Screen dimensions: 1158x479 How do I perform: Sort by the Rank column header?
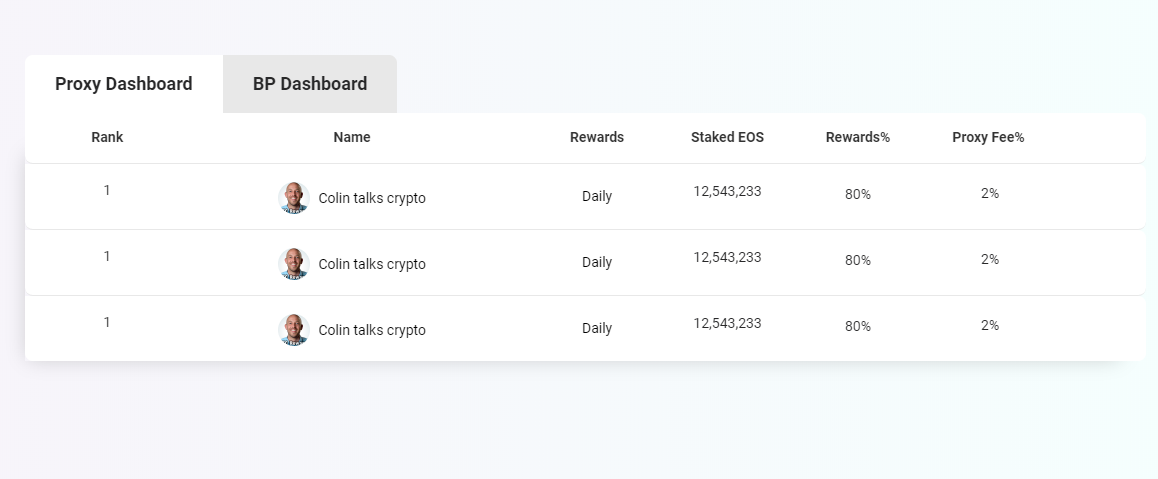coord(107,138)
